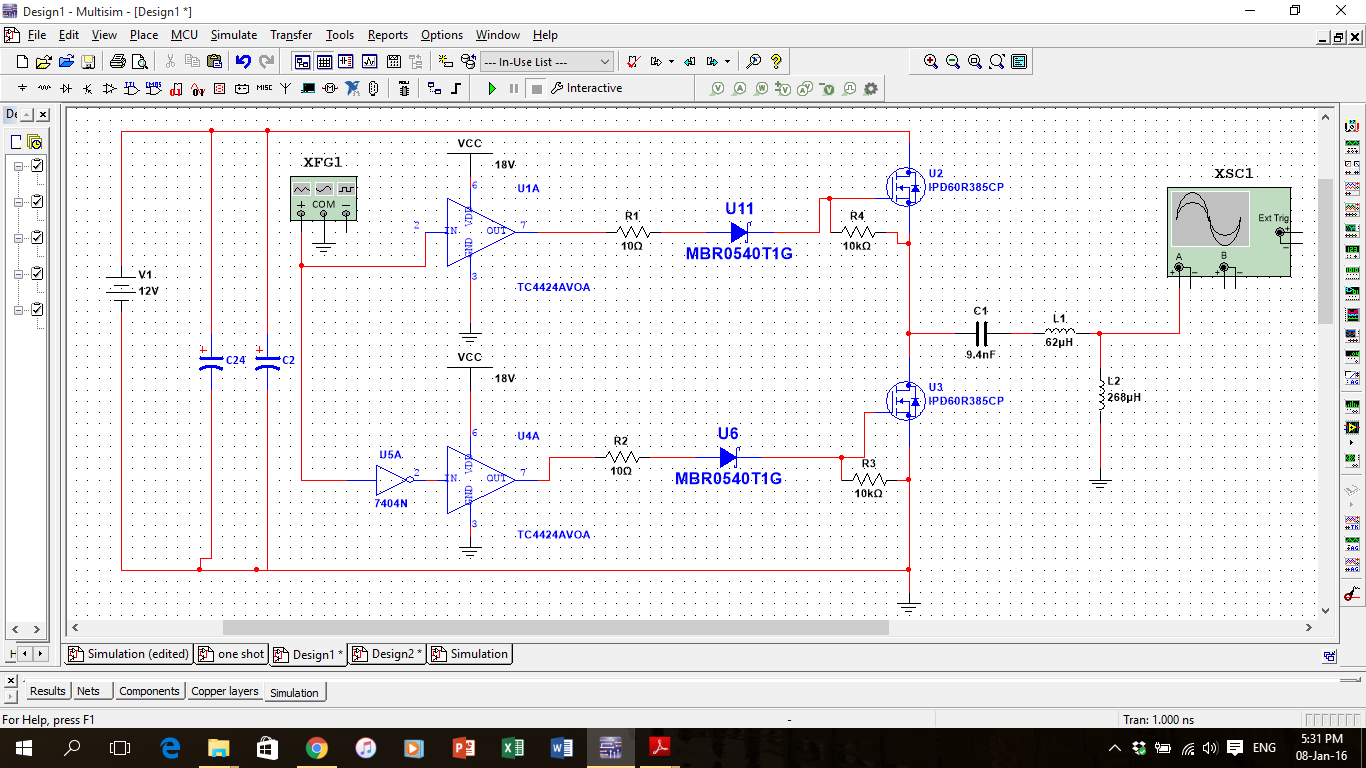Screen dimensions: 1366x768
Task: Open the Forward annotate dropdown arrow
Action: 727,62
